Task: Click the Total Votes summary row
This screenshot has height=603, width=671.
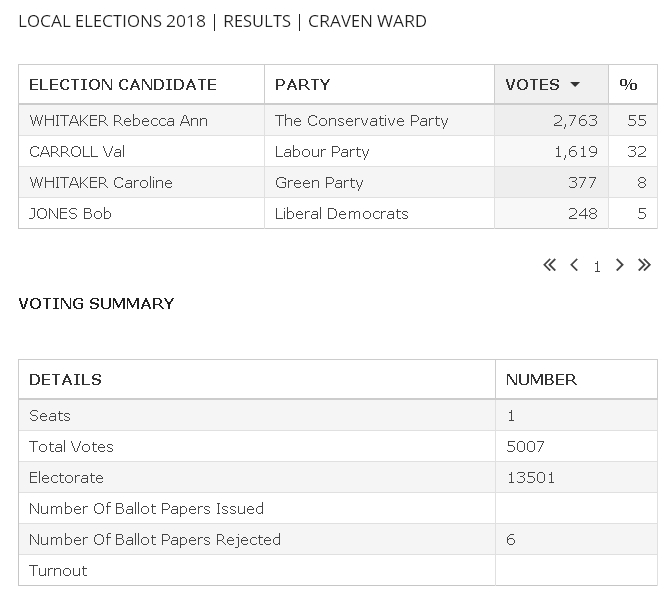Action: click(71, 447)
